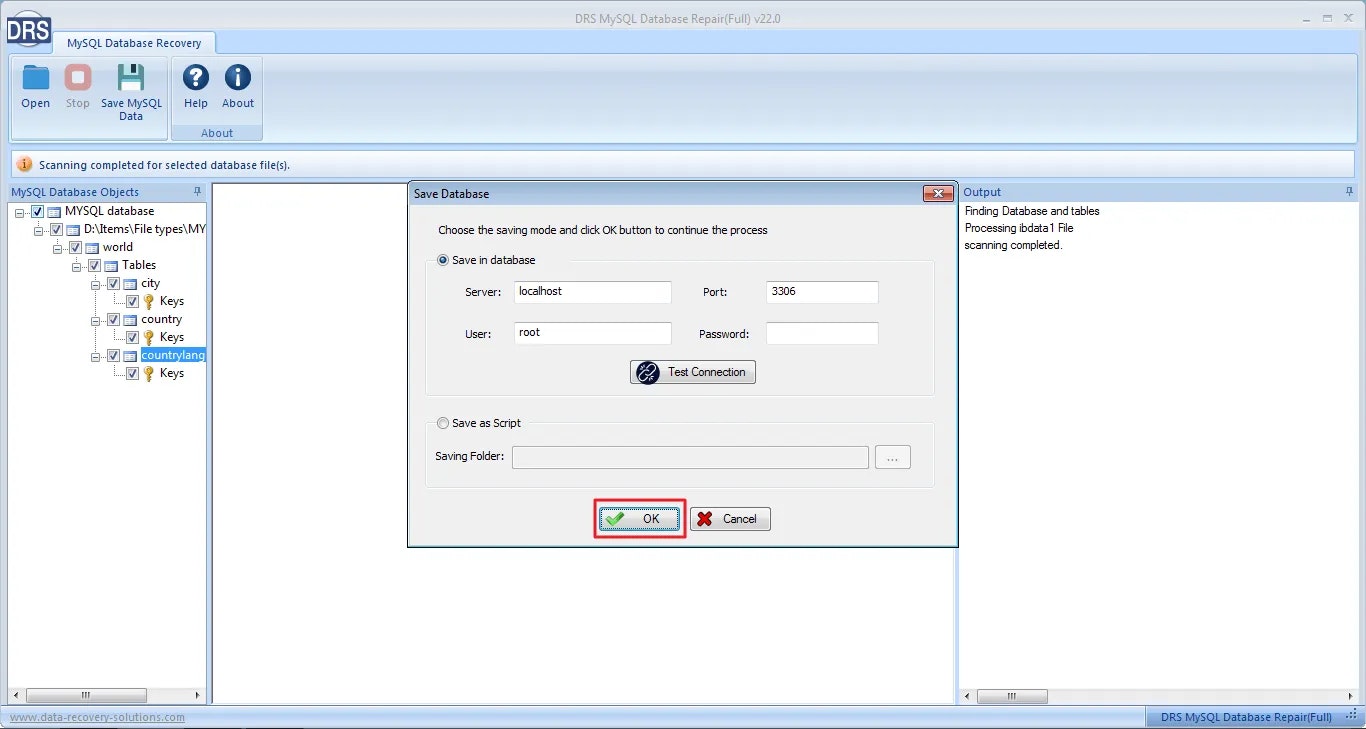Click the Open folder icon
The height and width of the screenshot is (729, 1366).
(x=36, y=77)
